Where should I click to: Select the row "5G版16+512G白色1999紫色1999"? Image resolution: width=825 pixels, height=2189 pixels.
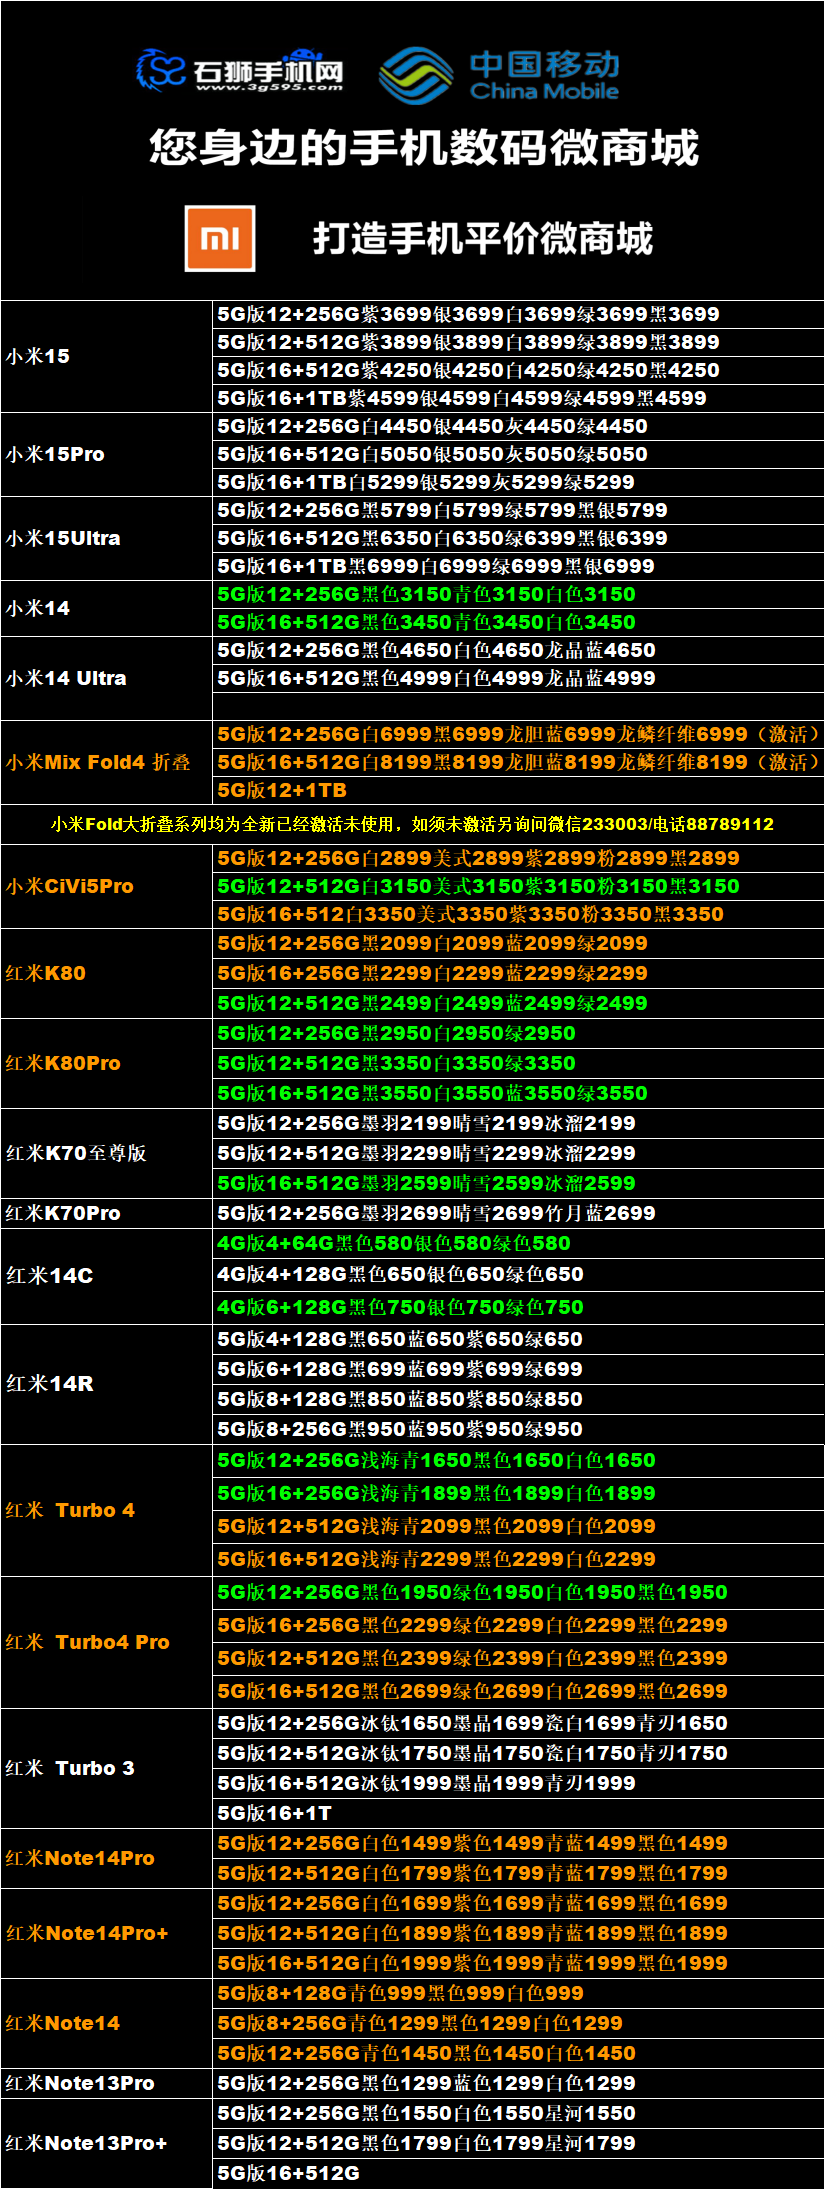click(519, 1963)
